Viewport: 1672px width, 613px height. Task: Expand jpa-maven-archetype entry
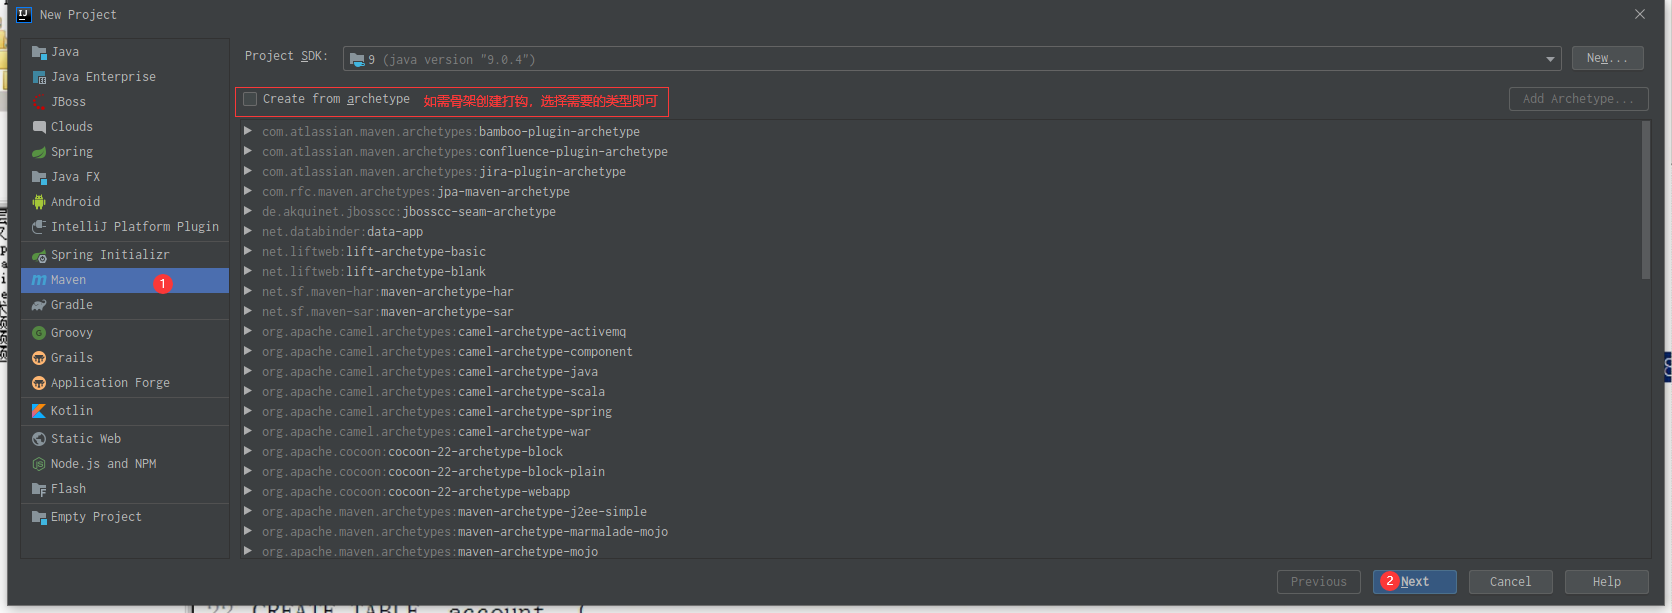coord(247,191)
